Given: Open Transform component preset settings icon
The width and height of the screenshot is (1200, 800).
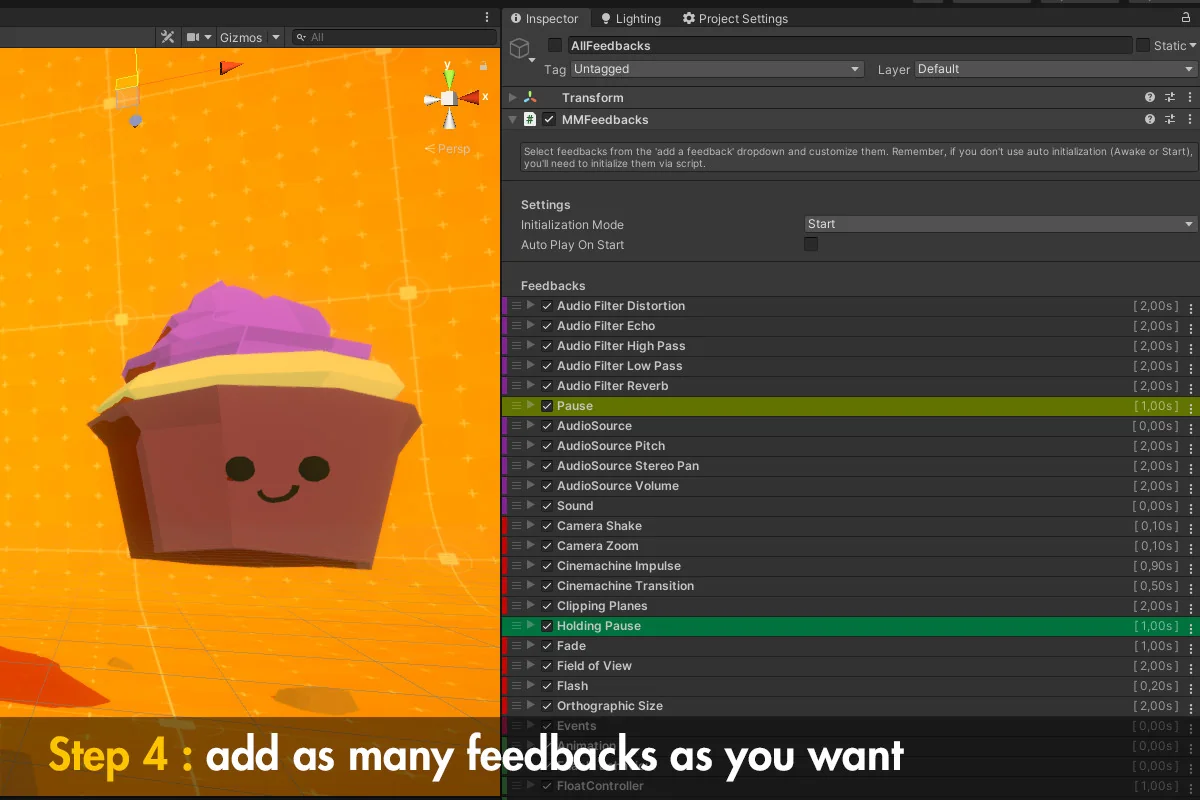Looking at the screenshot, I should pyautogui.click(x=1170, y=98).
